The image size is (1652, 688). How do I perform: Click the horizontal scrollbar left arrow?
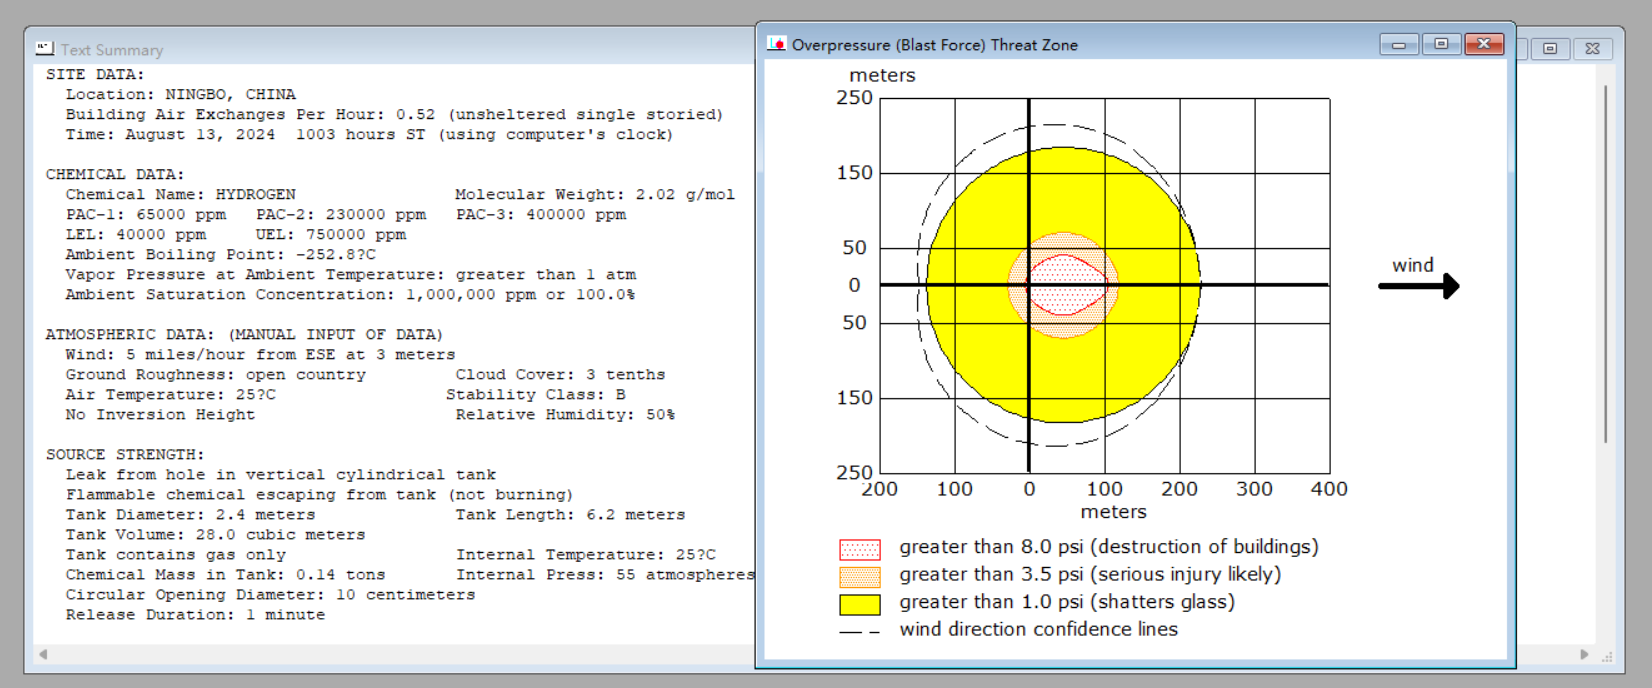coord(43,655)
